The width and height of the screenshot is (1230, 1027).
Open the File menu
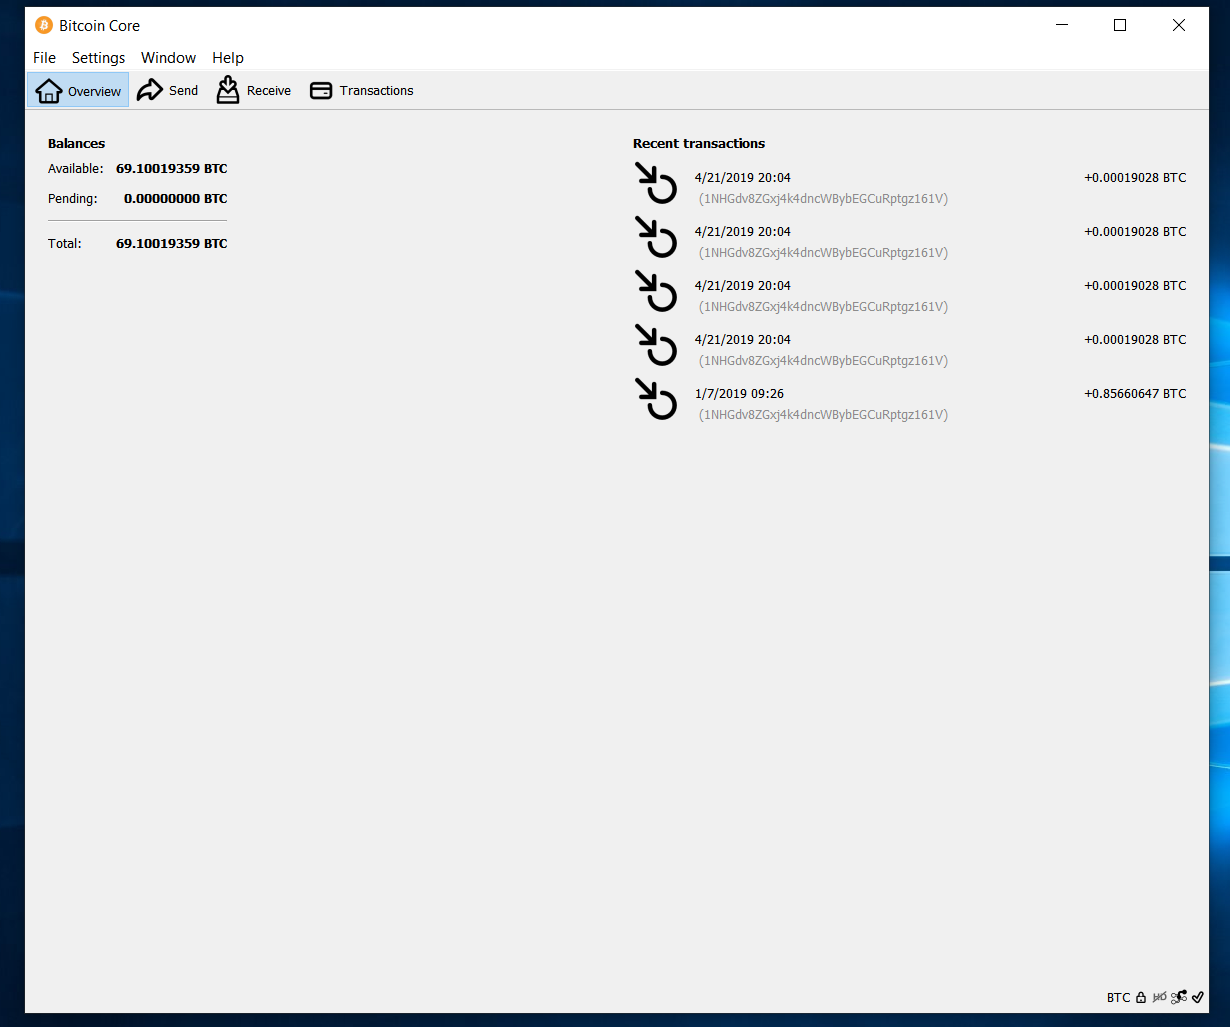[44, 58]
